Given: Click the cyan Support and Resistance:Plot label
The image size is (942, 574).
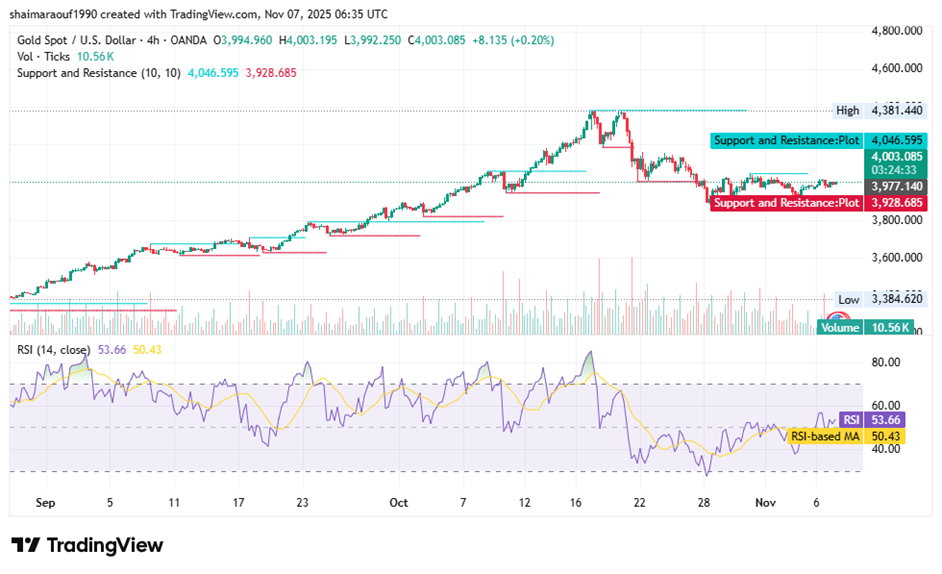Looking at the screenshot, I should click(x=786, y=141).
